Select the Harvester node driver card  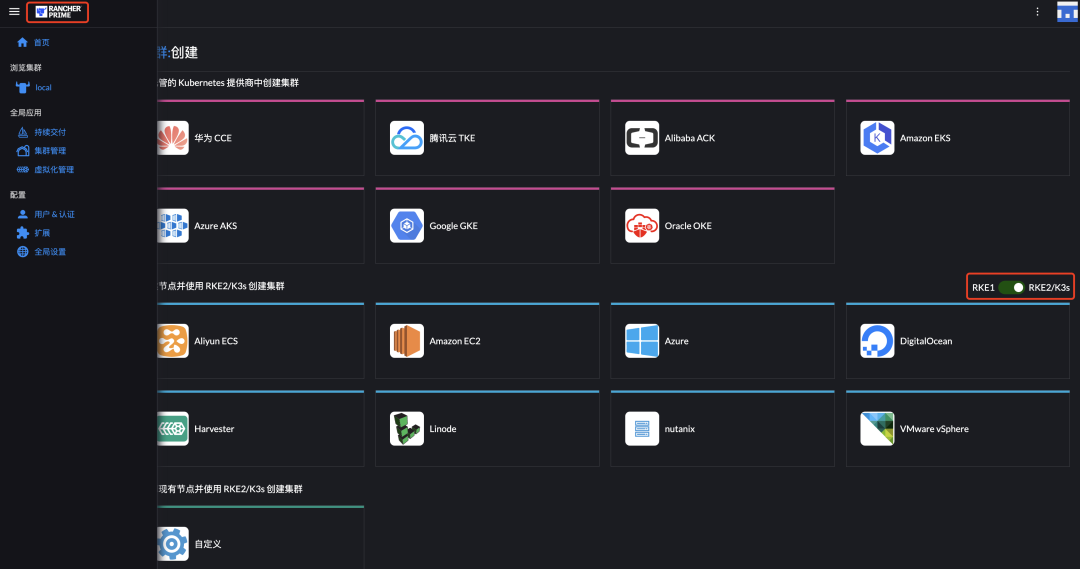(260, 428)
